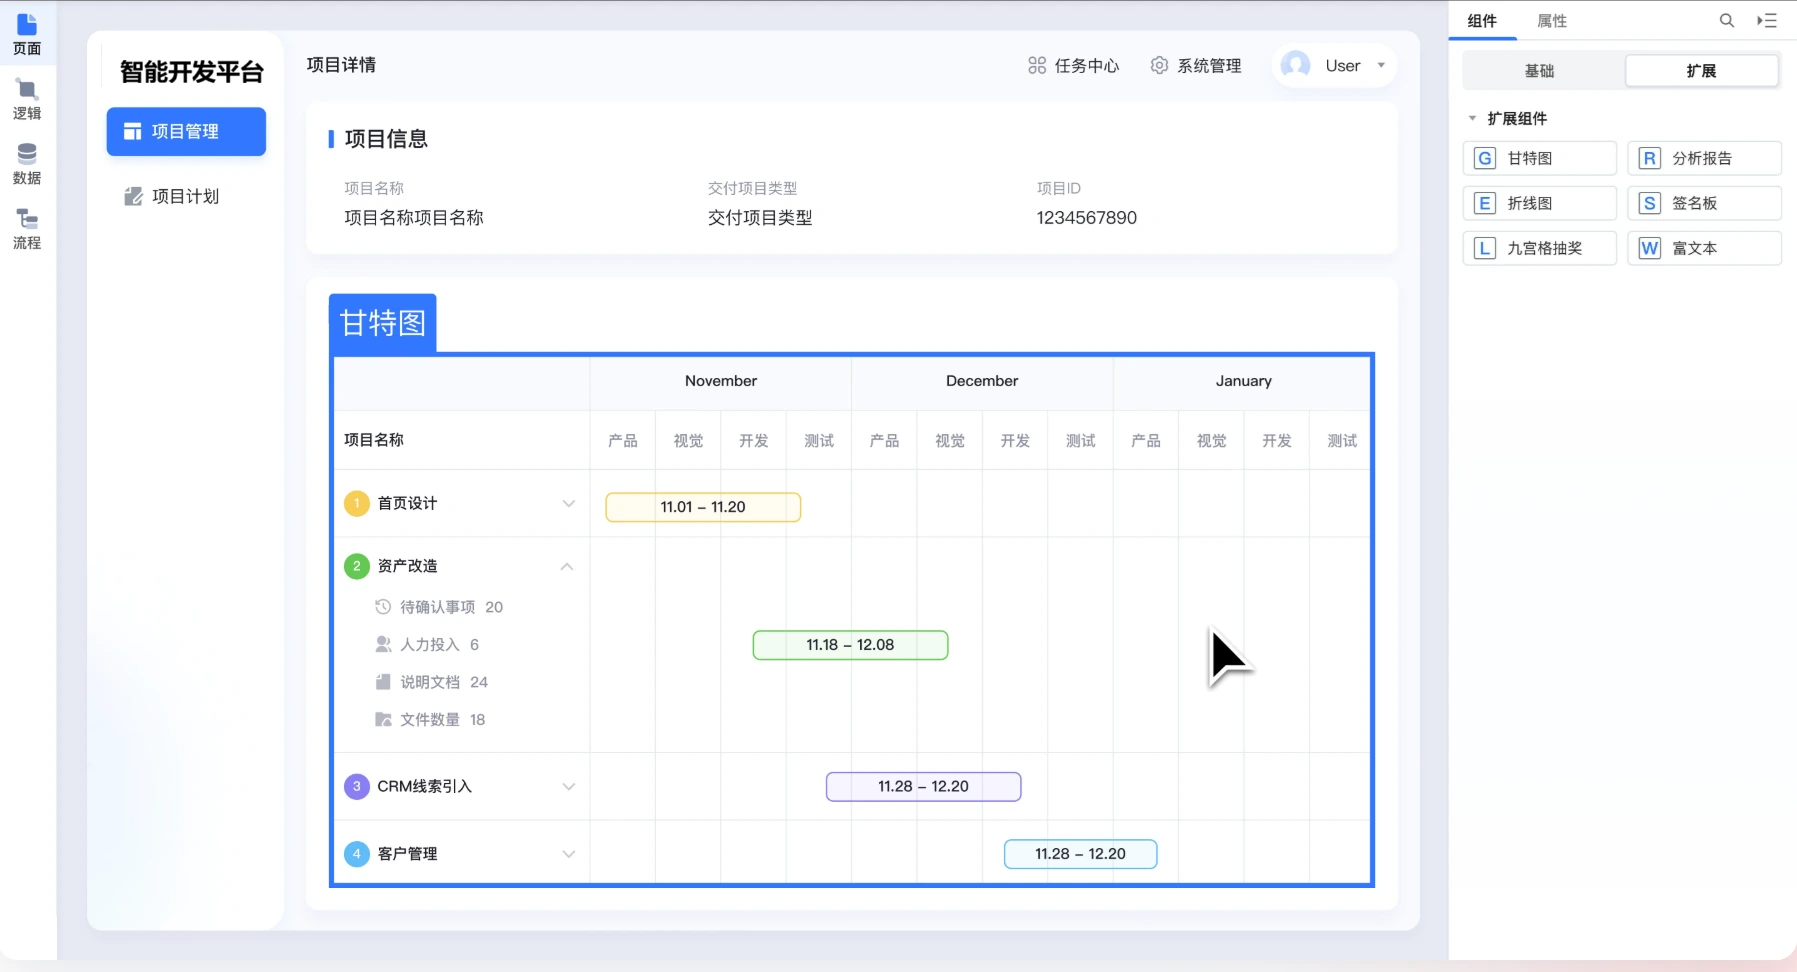This screenshot has width=1797, height=972.
Task: Switch to the 基础 segment toggle
Action: (1539, 71)
